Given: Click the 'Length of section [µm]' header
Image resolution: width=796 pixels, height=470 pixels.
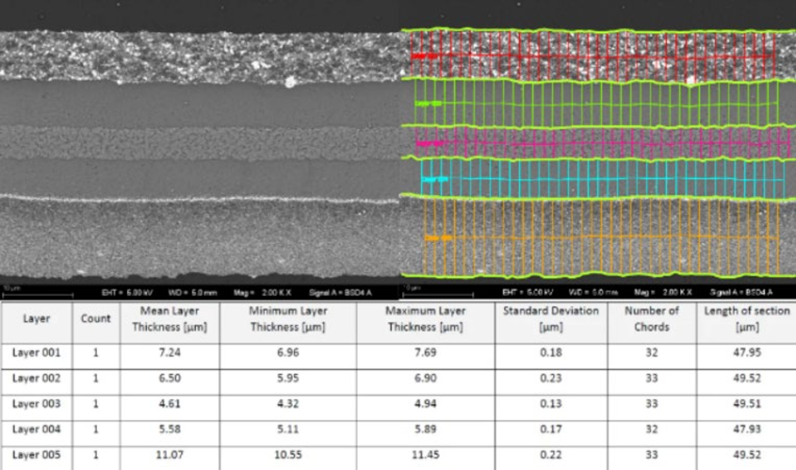Looking at the screenshot, I should (747, 319).
